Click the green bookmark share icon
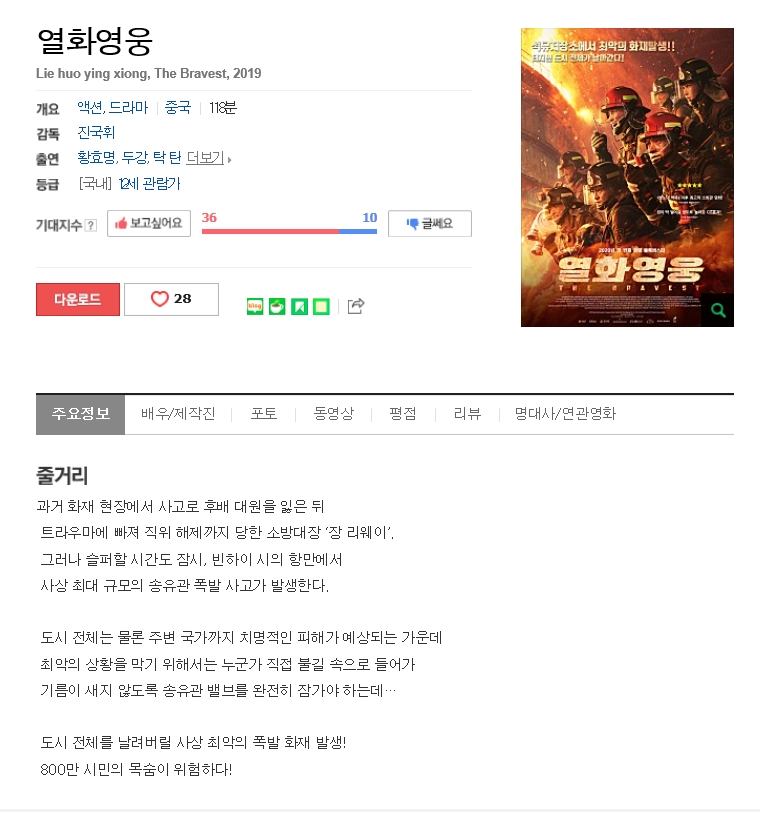 coord(299,306)
